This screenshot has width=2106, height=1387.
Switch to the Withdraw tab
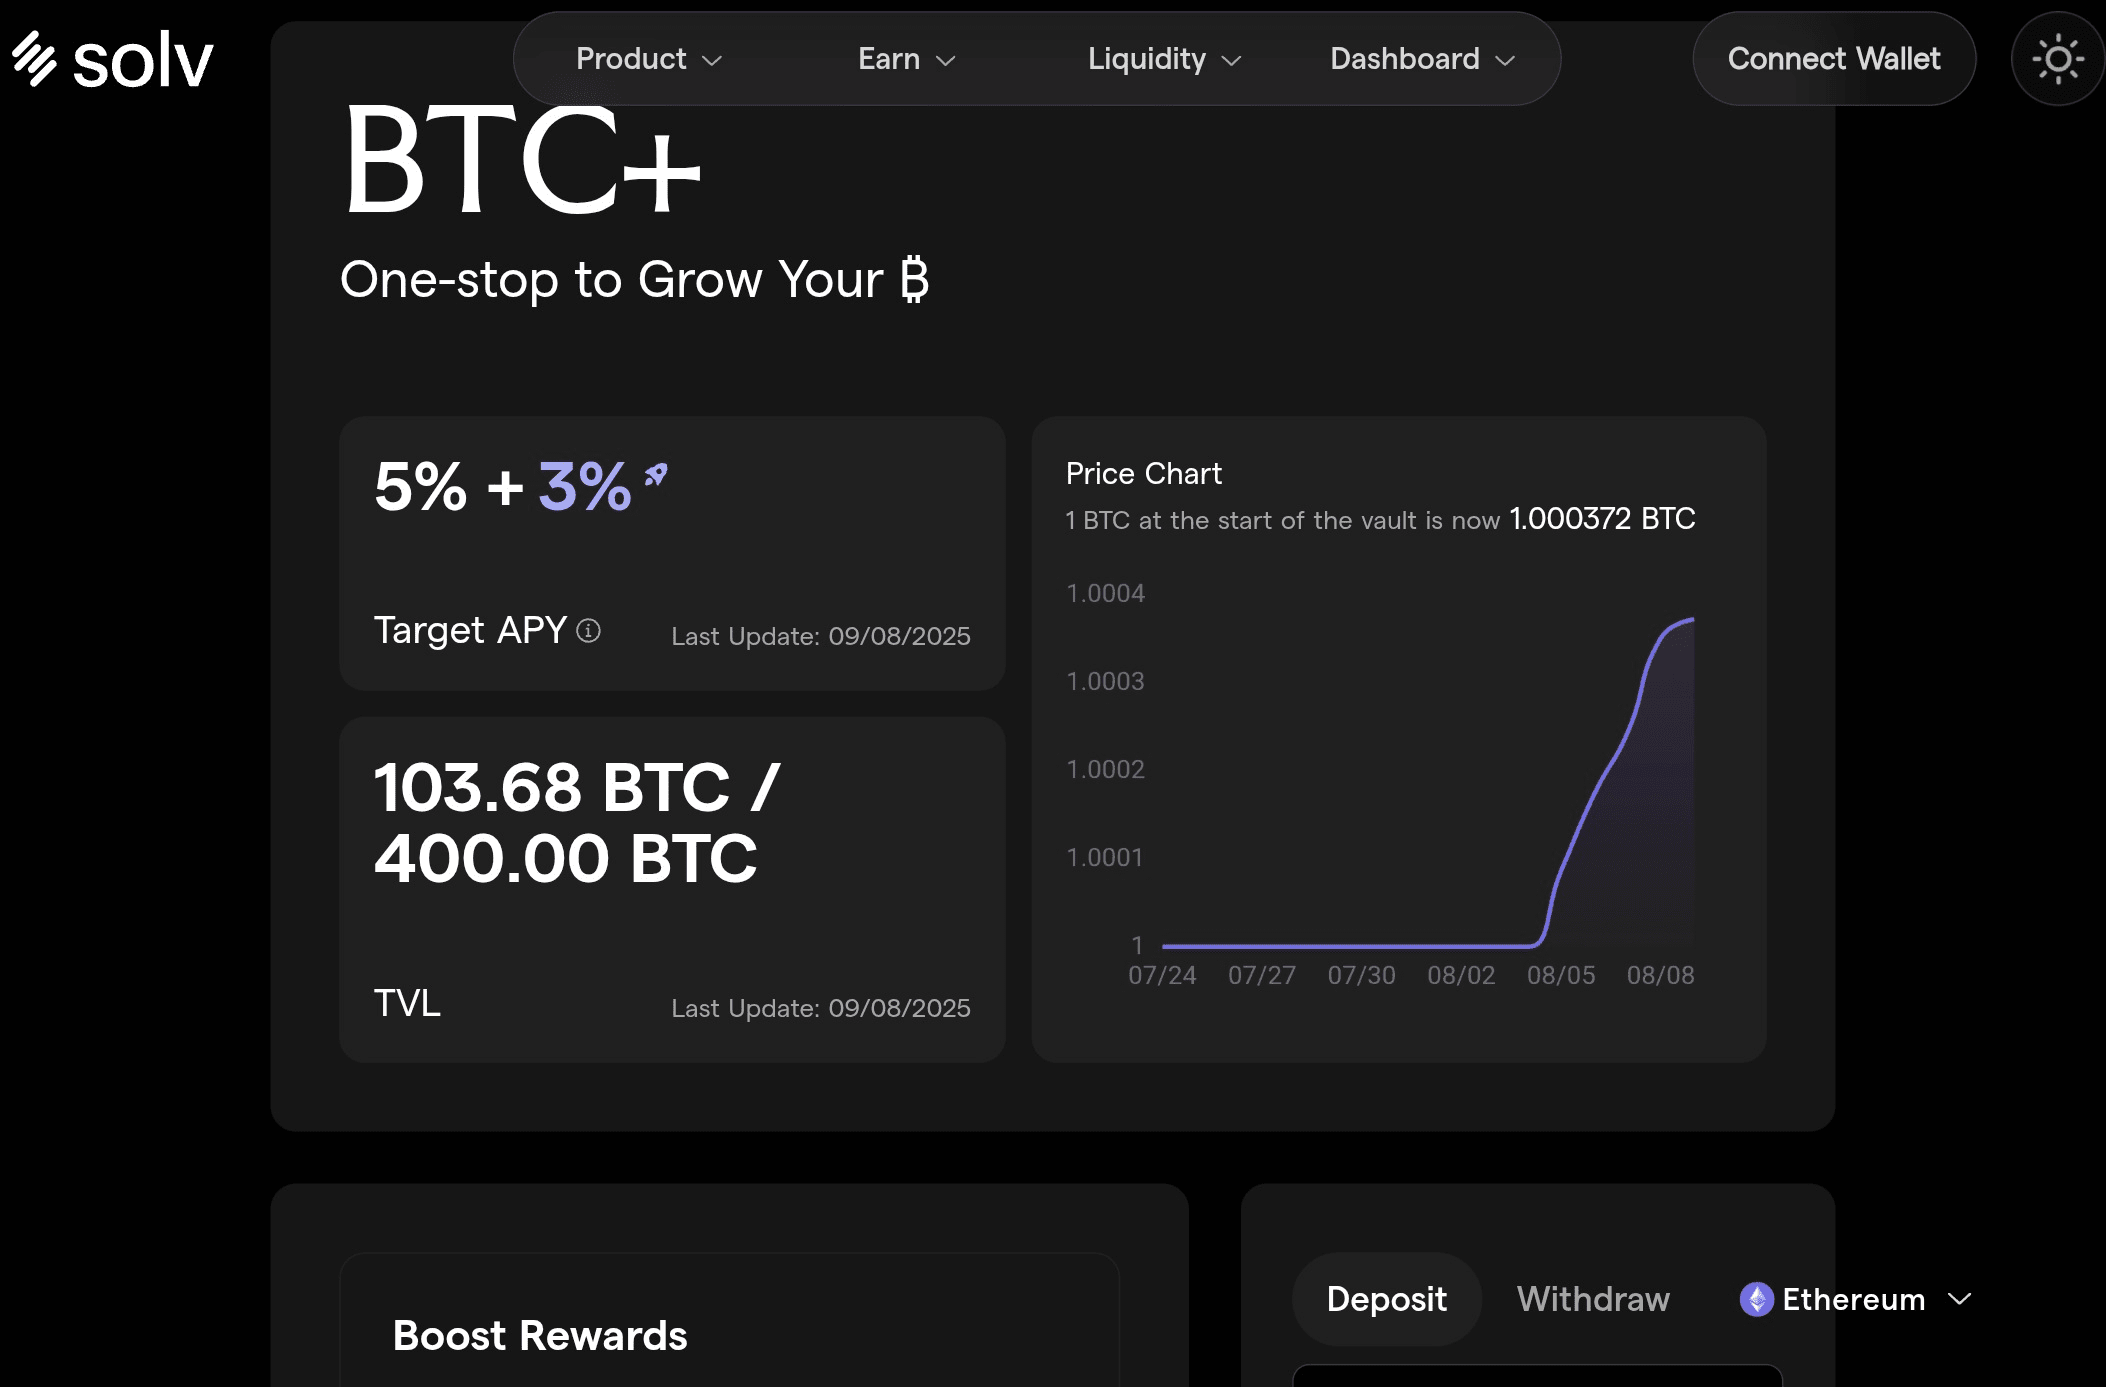[x=1593, y=1299]
